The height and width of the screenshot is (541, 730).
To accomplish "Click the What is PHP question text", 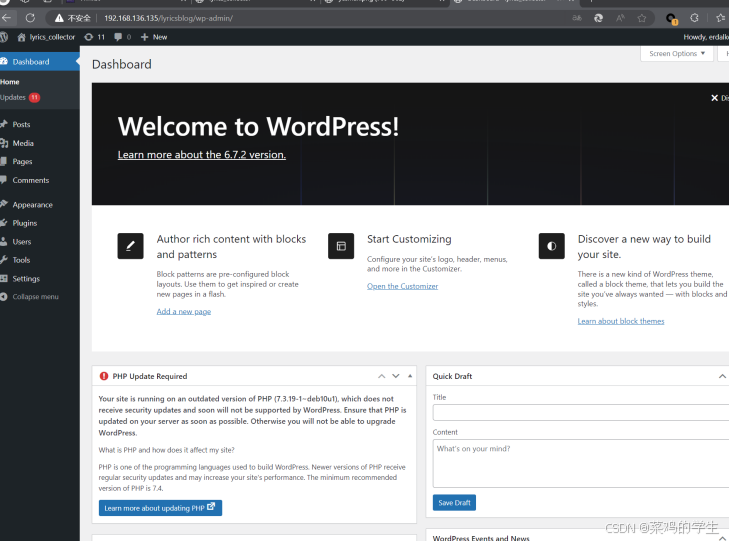I will point(167,450).
